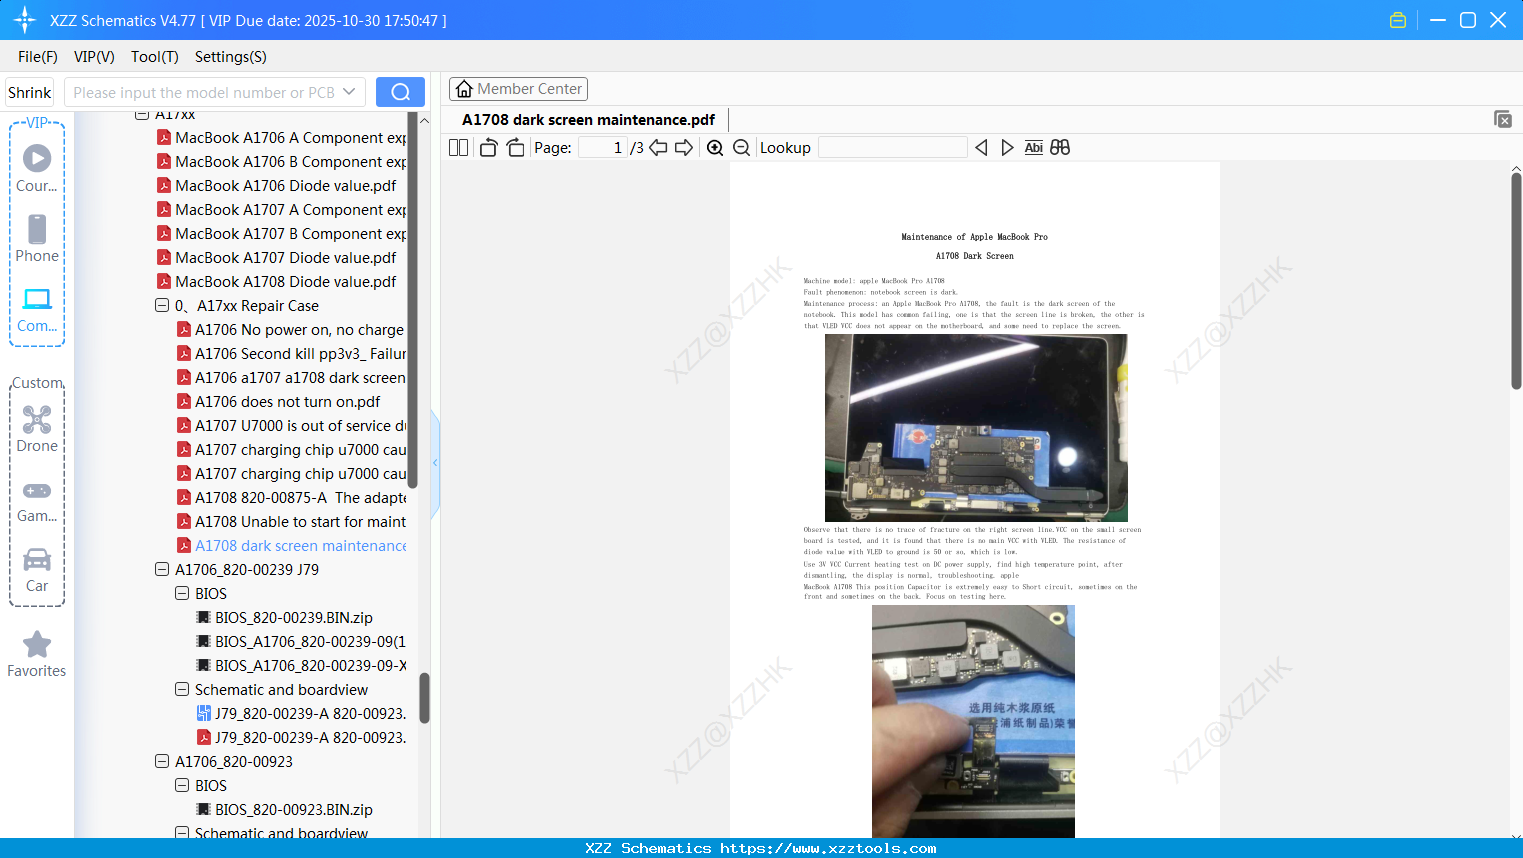Screen dimensions: 1523x858
Task: Find next lookup match triangle
Action: pyautogui.click(x=1007, y=148)
